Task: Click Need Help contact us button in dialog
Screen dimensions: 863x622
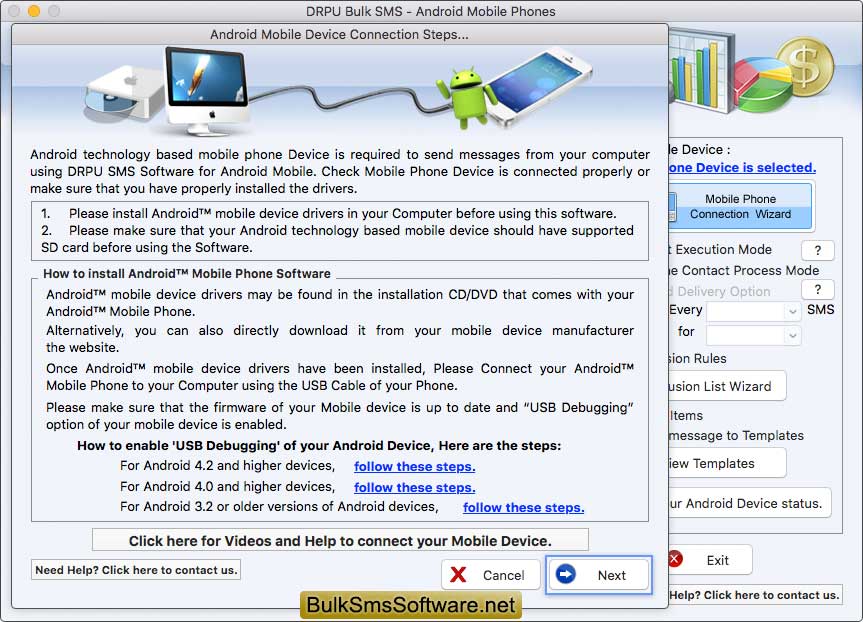Action: pos(136,570)
